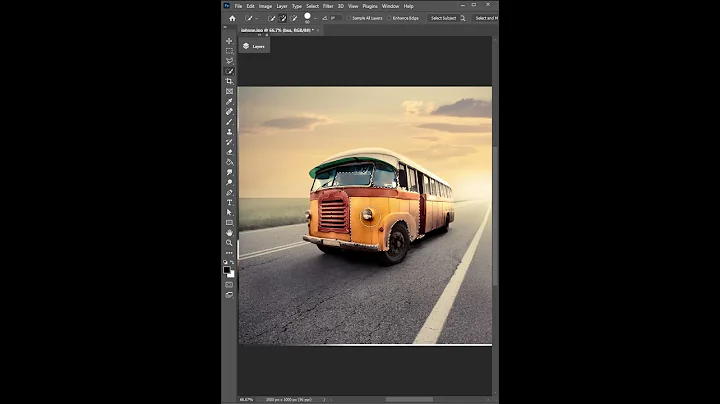Open the Edit Toolbar three-dots menu
Image resolution: width=720 pixels, height=404 pixels.
tap(229, 253)
